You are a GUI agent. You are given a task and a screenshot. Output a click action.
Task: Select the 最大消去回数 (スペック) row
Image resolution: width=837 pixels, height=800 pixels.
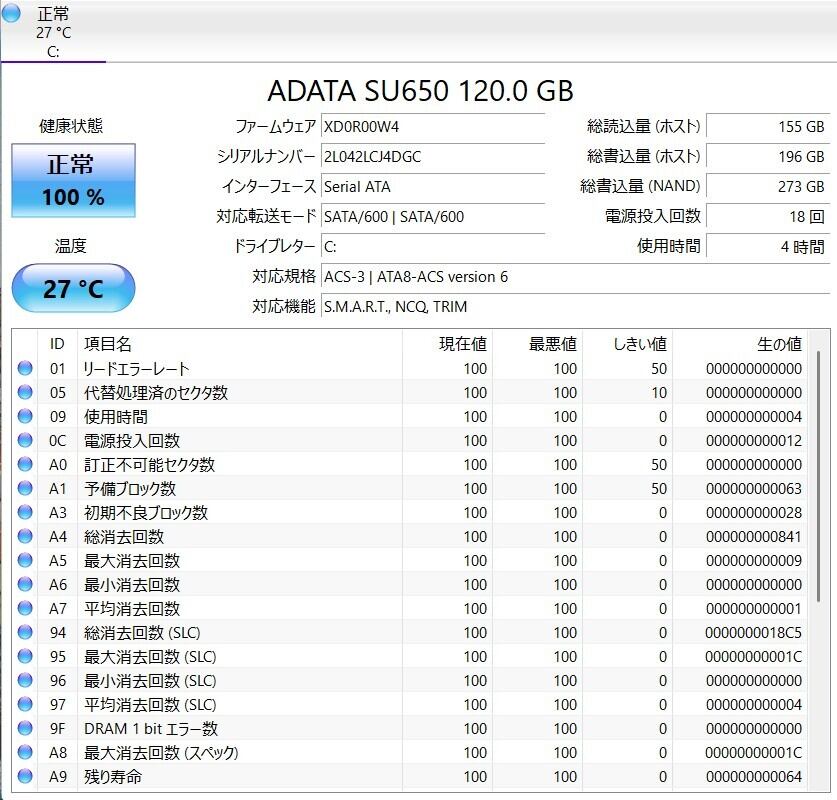click(x=400, y=753)
